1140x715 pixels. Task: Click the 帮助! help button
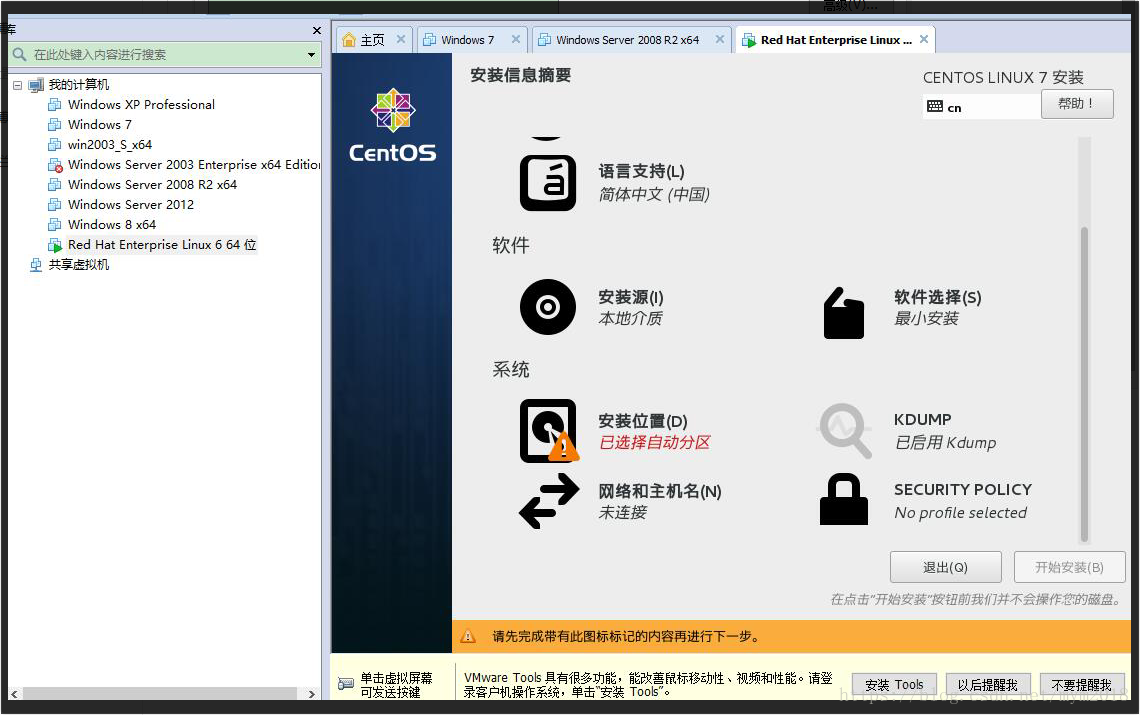pyautogui.click(x=1077, y=104)
